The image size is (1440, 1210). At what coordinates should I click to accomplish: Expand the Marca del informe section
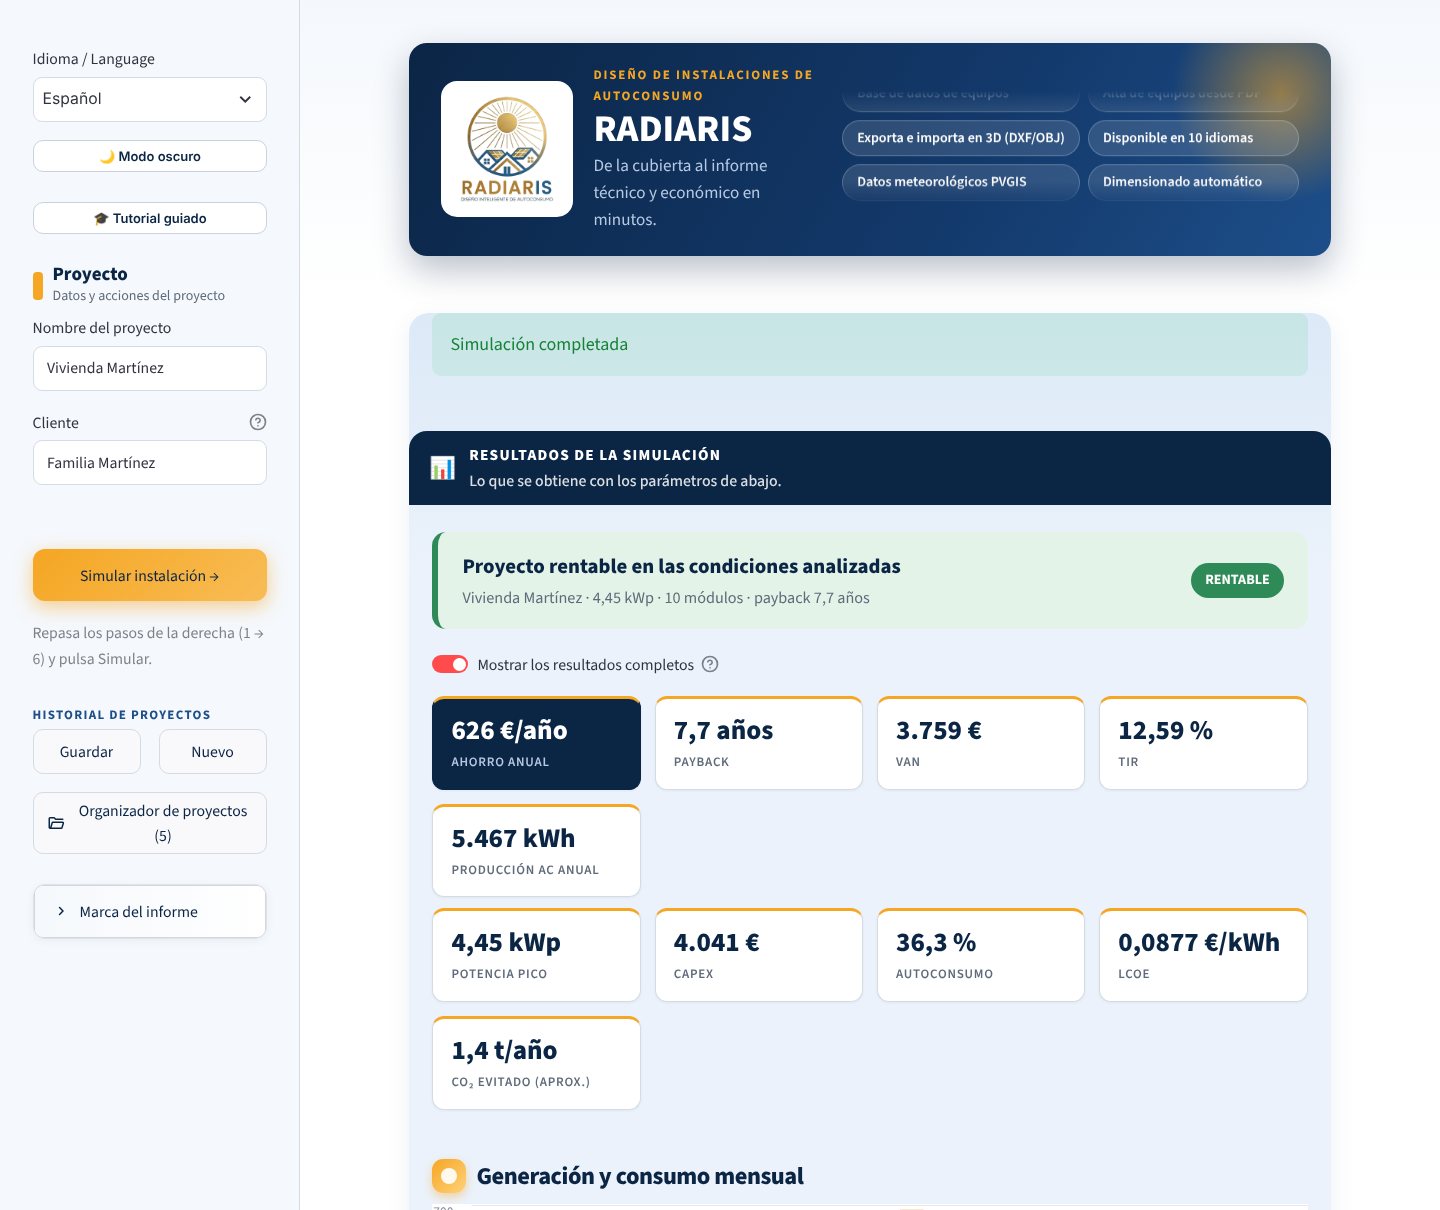click(x=150, y=911)
